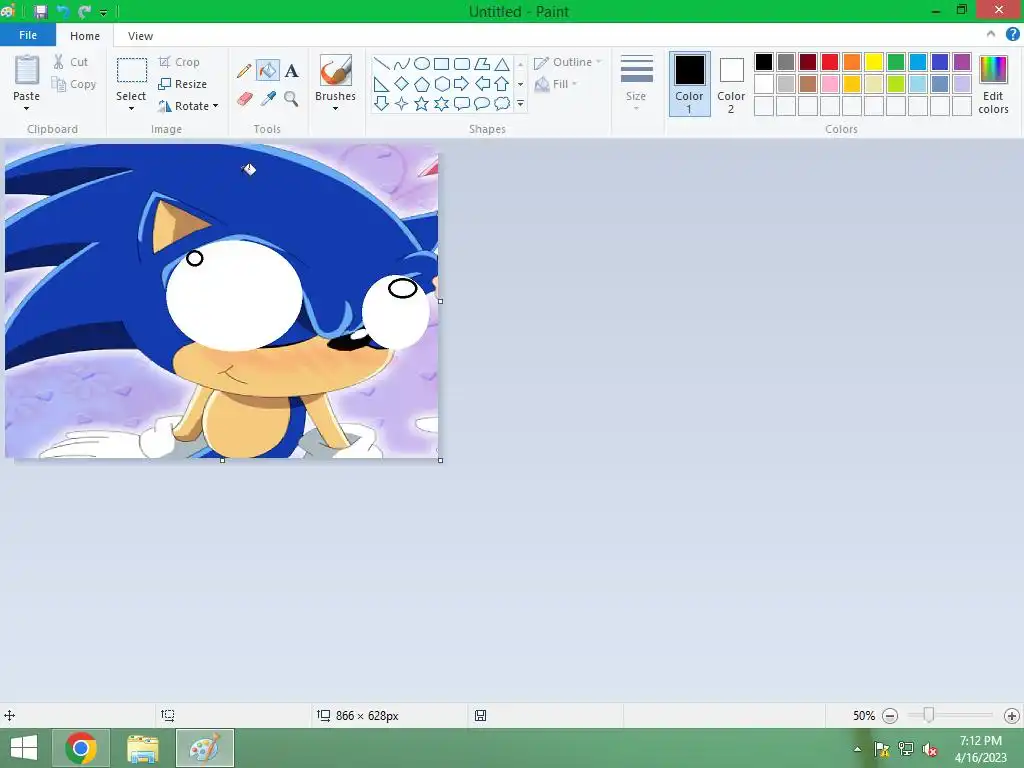
Task: Click the 7:12 PM taskbar clock
Action: click(981, 741)
